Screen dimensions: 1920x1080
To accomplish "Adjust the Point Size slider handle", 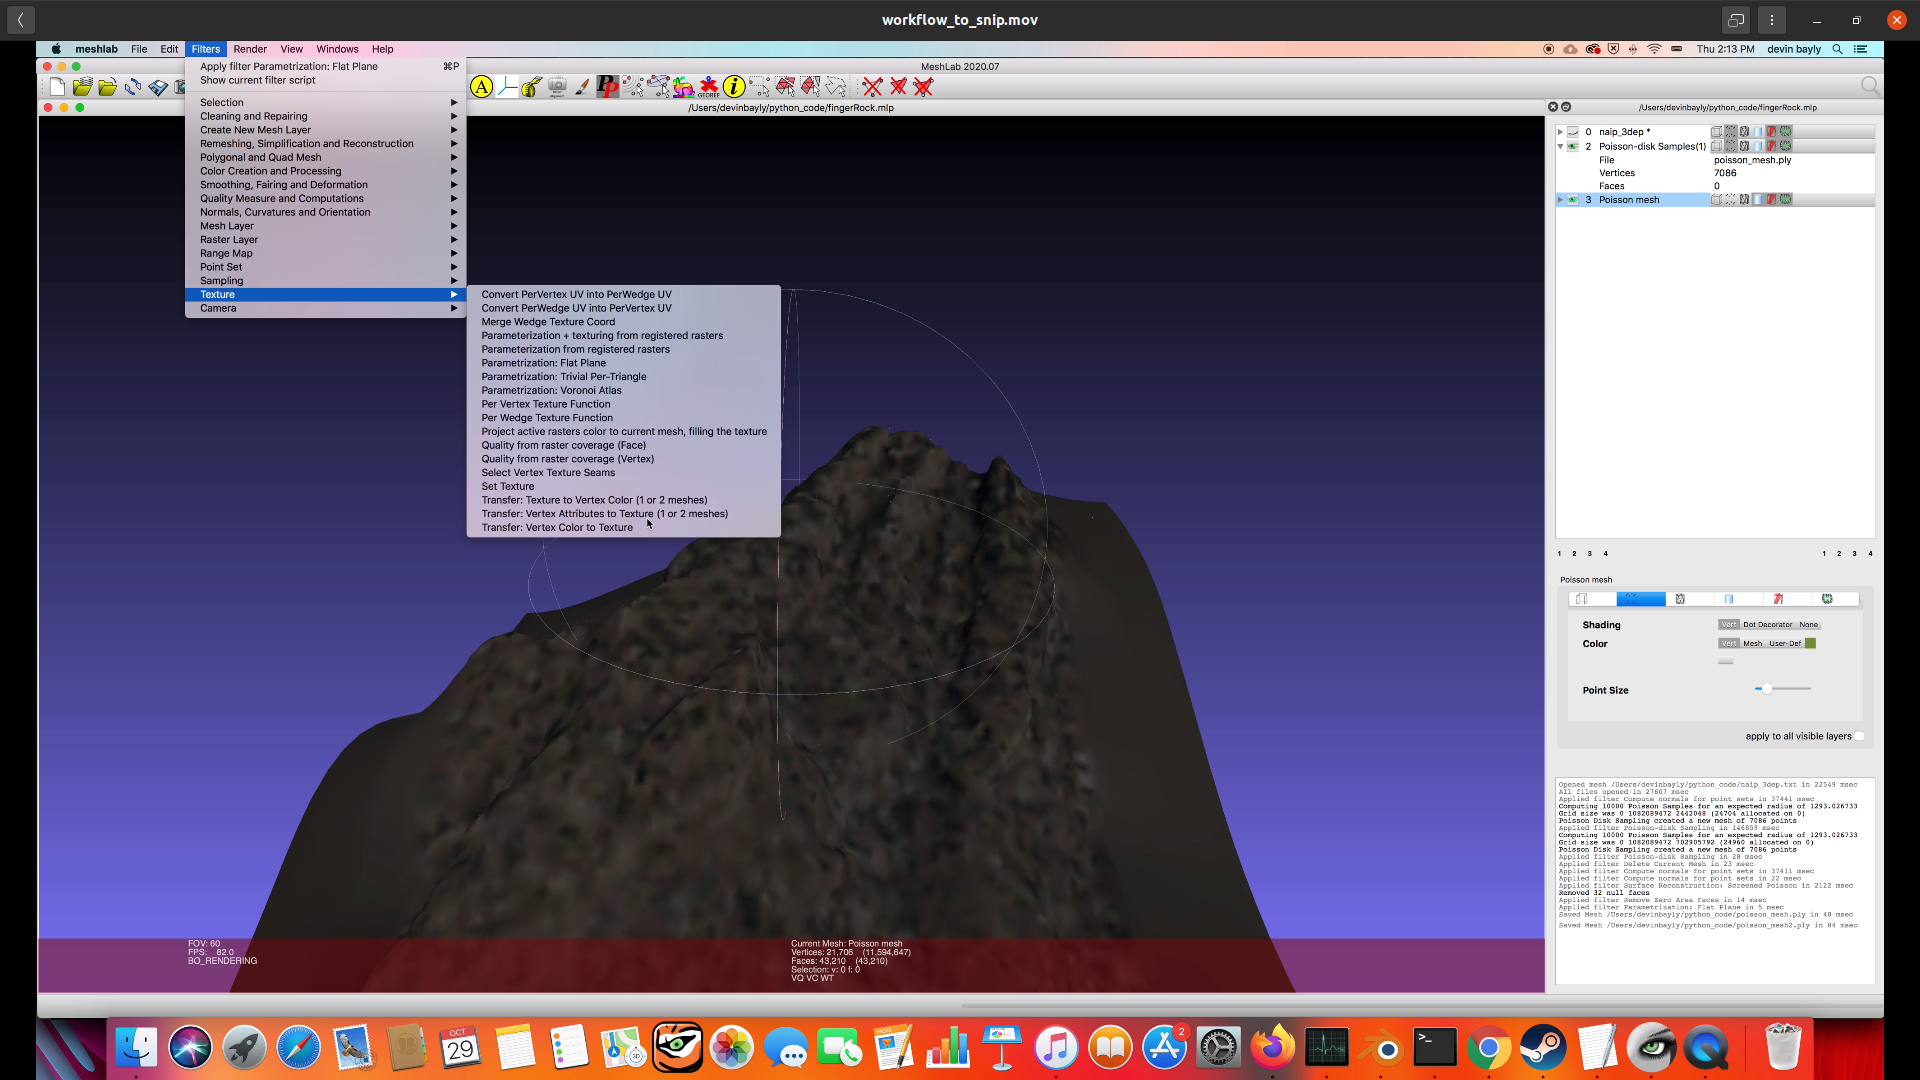I will [x=1767, y=689].
